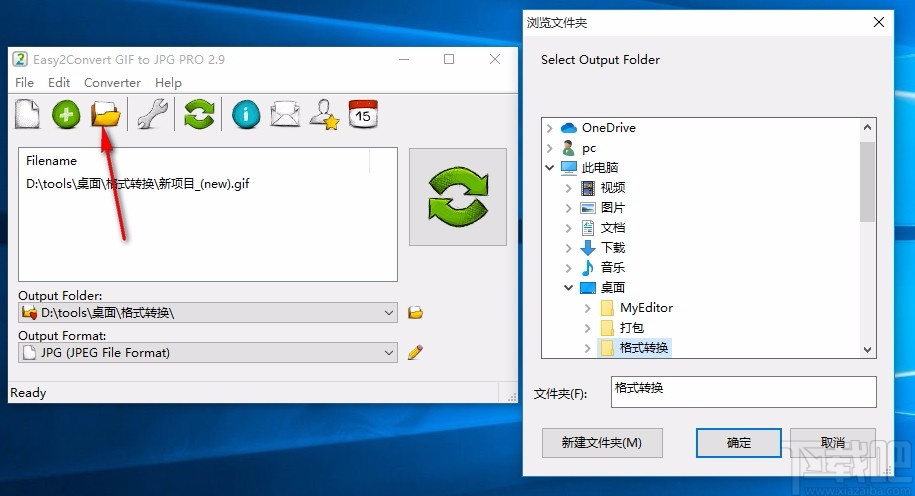Select the 图片 folder
This screenshot has height=496, width=915.
click(x=613, y=208)
